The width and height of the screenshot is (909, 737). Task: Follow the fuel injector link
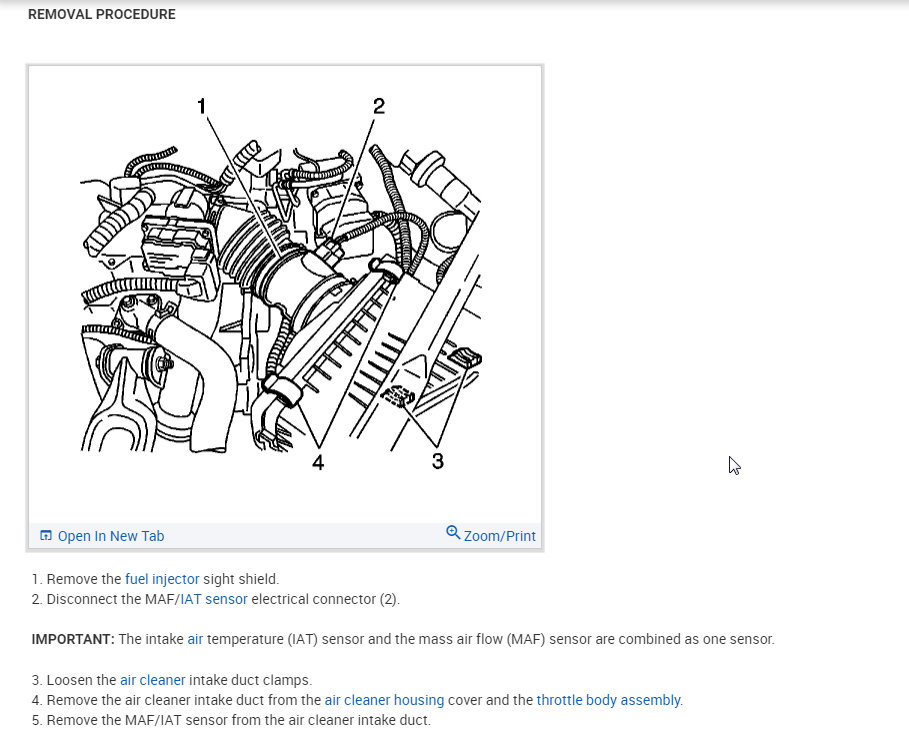pyautogui.click(x=162, y=579)
